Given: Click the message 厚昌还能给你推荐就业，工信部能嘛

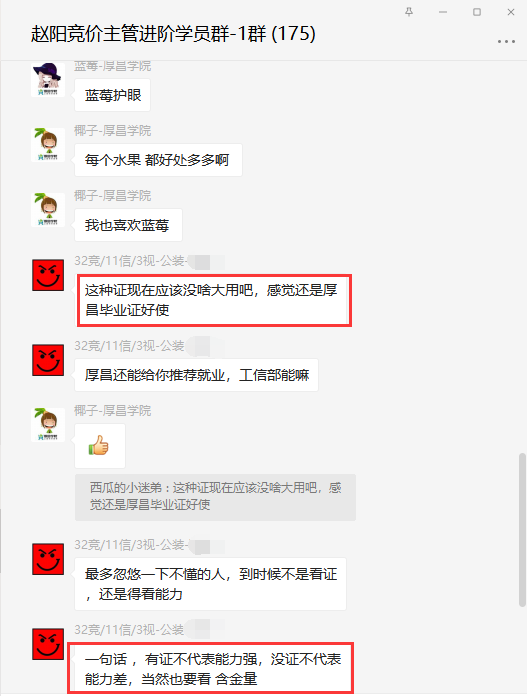Looking at the screenshot, I should pyautogui.click(x=196, y=375).
